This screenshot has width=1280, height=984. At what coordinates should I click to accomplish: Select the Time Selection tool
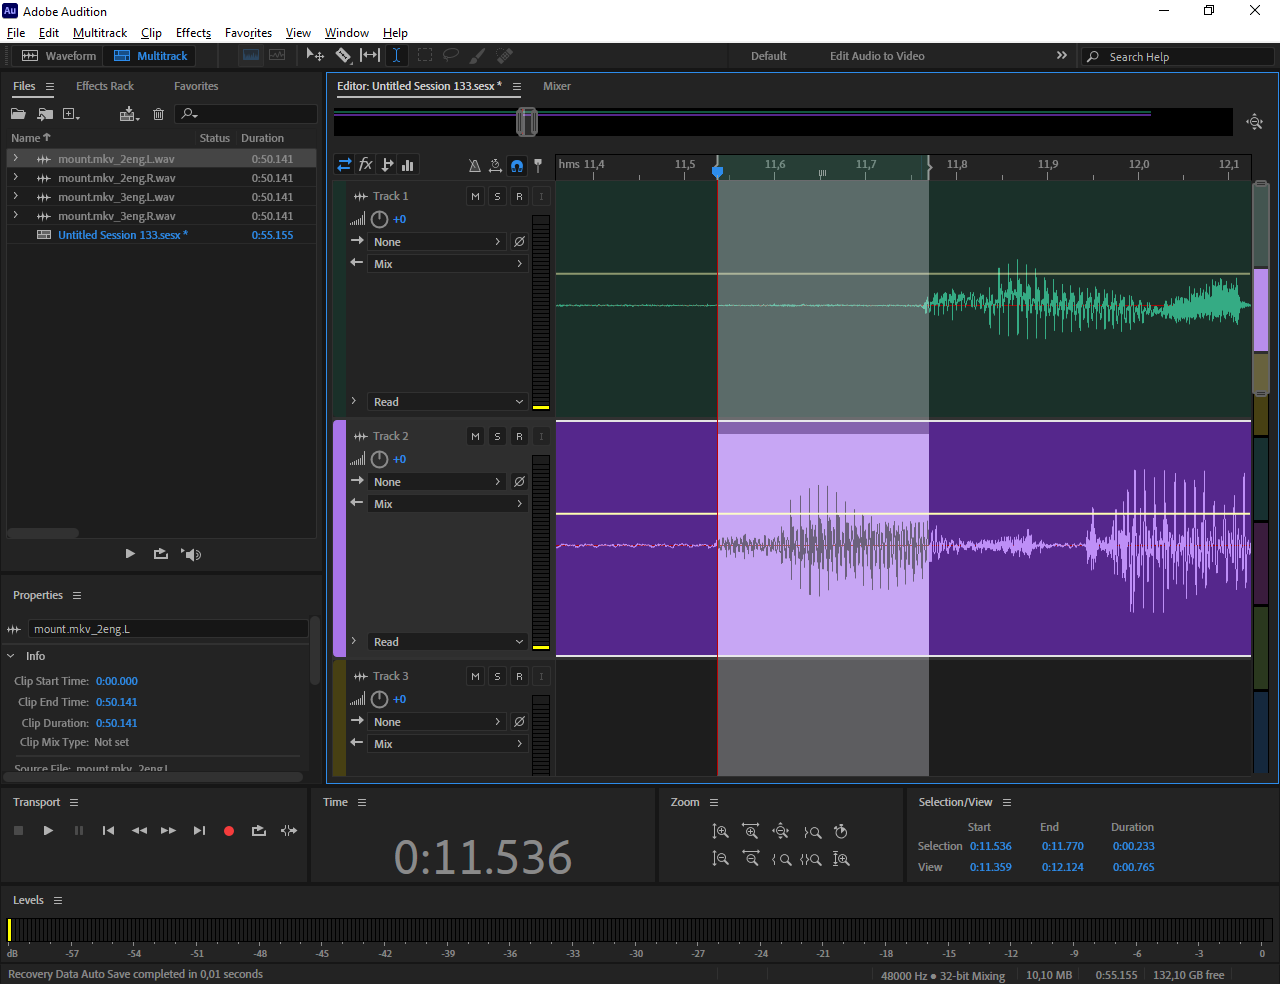(396, 56)
